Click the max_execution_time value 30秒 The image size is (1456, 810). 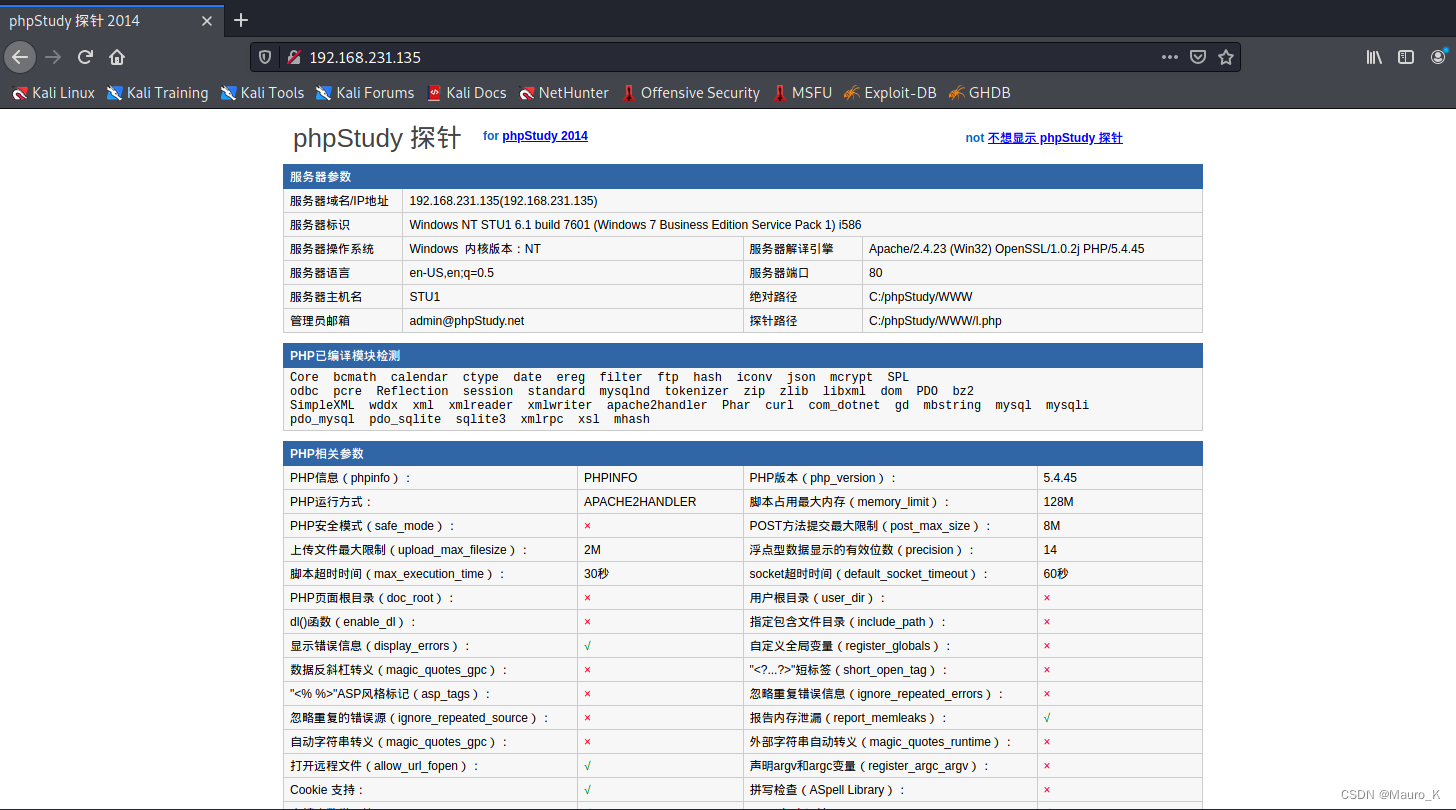click(597, 574)
